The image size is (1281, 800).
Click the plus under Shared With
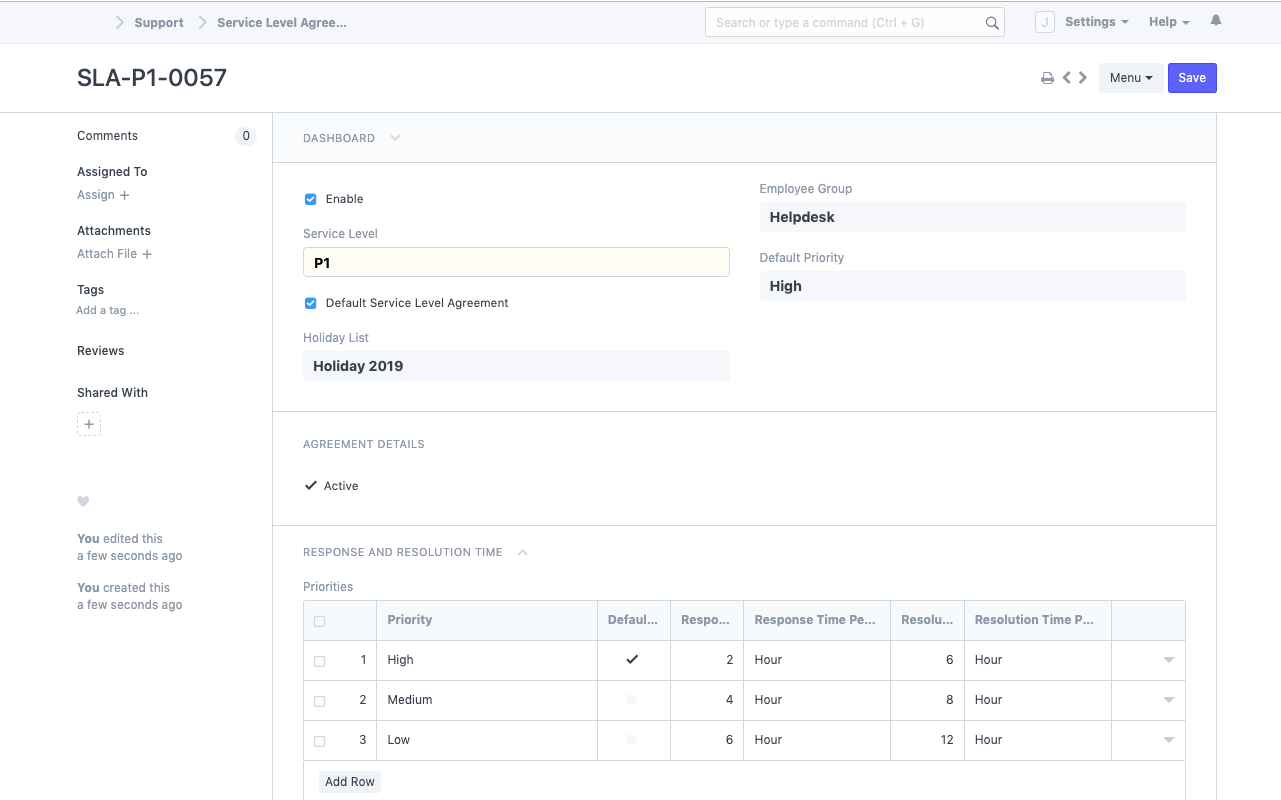[89, 425]
